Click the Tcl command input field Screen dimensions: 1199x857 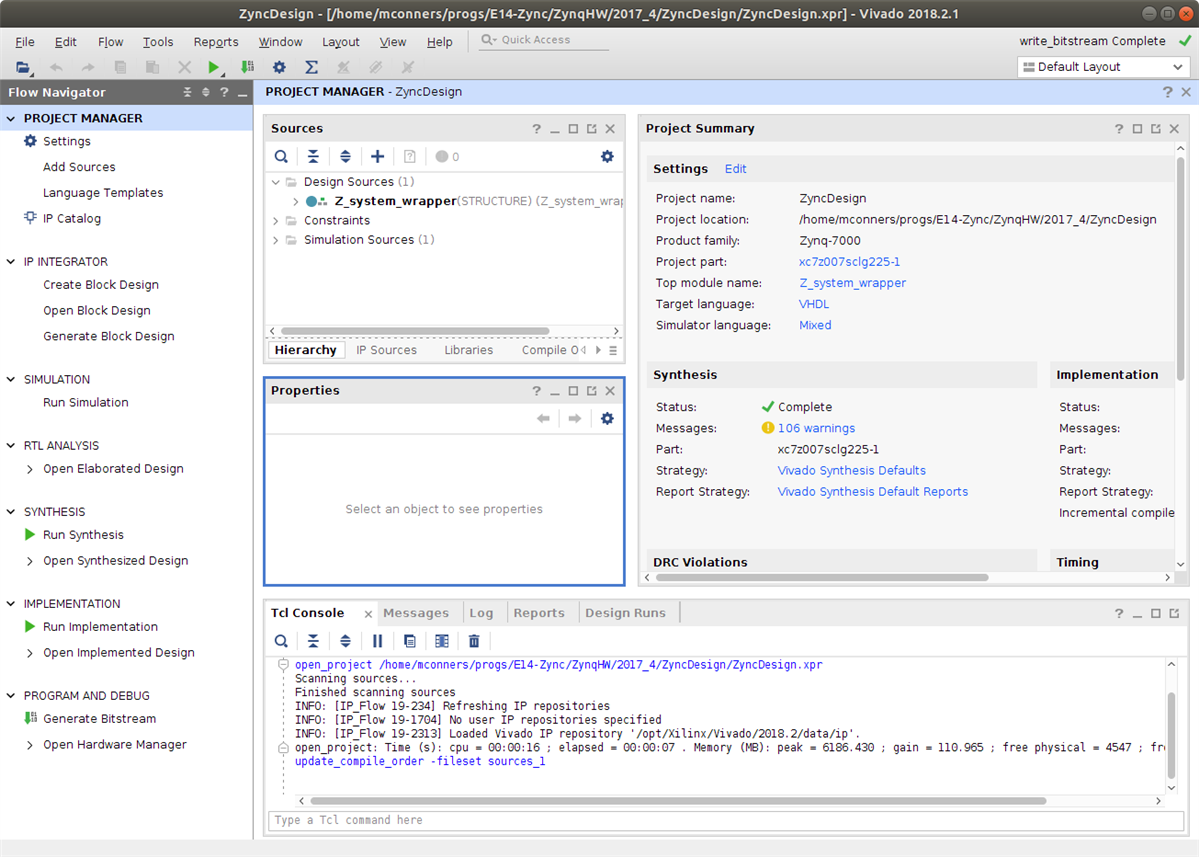[x=725, y=820]
